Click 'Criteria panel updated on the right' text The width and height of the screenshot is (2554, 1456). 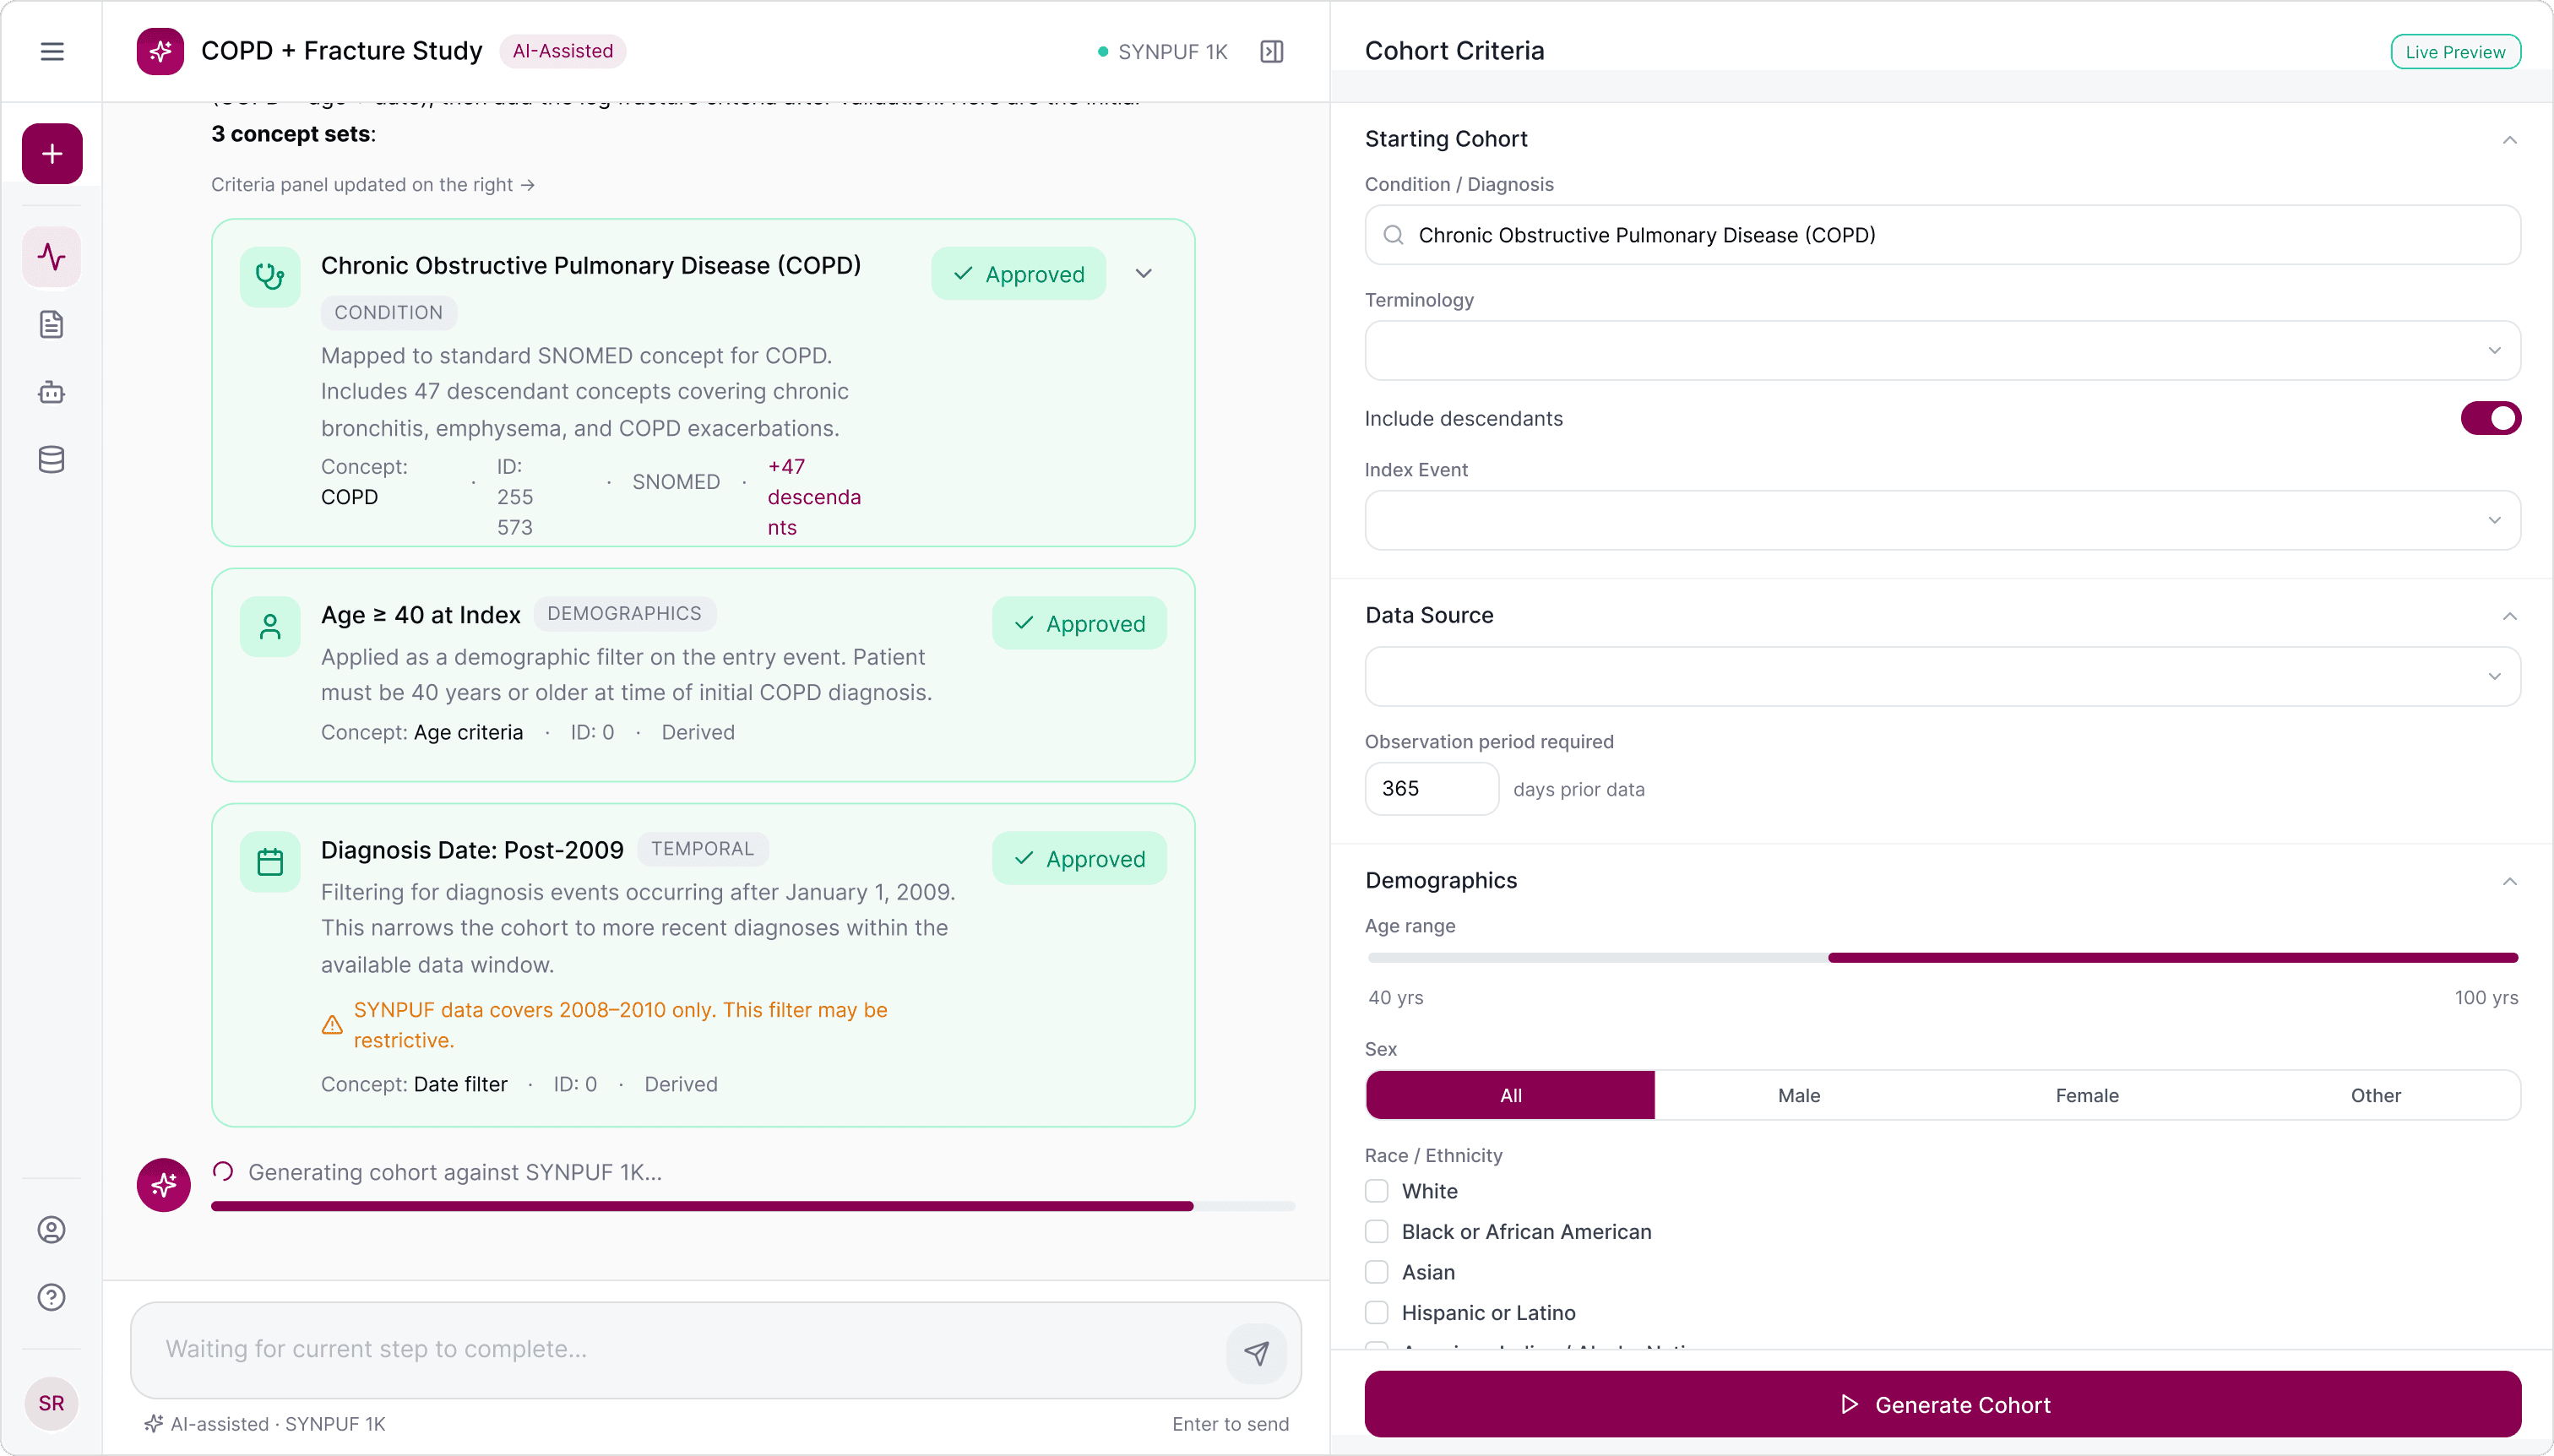pyautogui.click(x=373, y=185)
